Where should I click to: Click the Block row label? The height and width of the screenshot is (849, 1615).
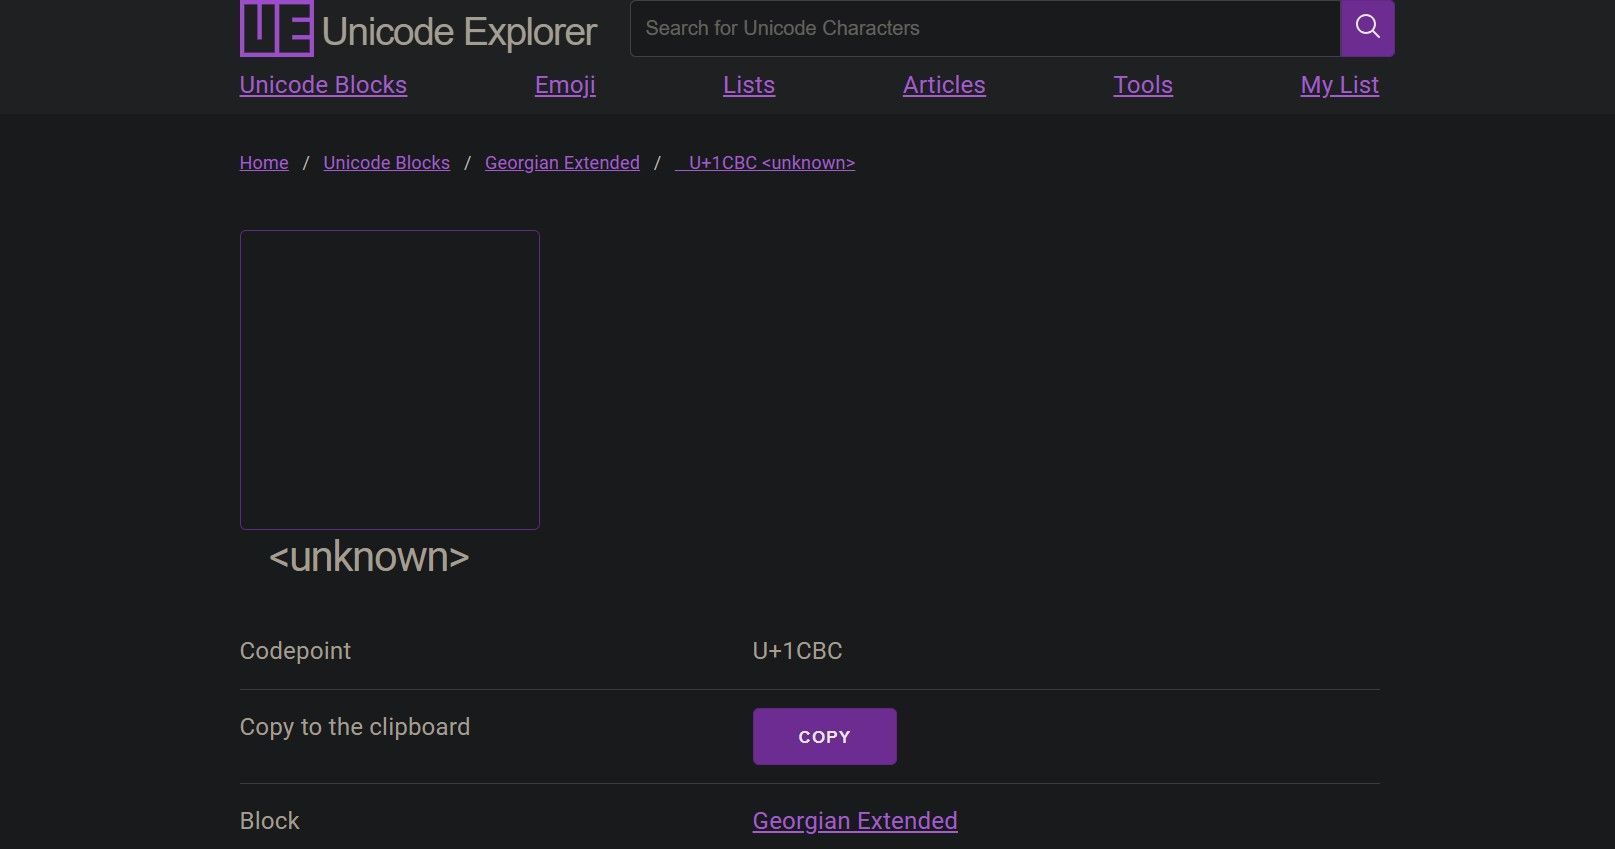[269, 821]
